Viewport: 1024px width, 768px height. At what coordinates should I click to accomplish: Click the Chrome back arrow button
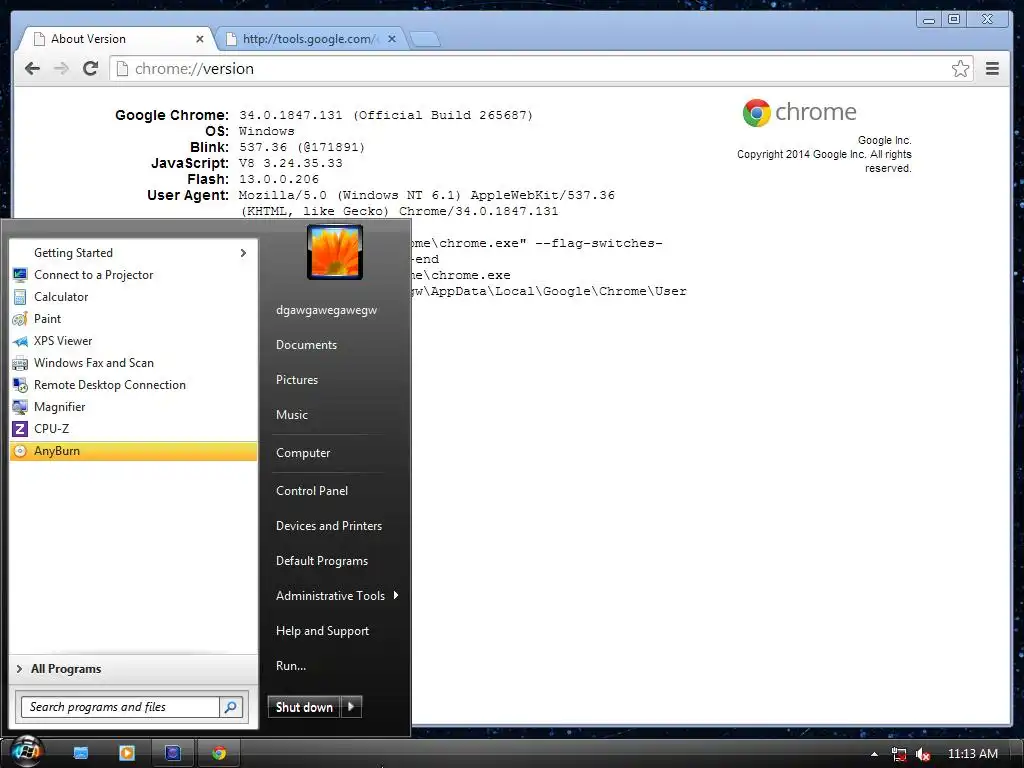32,69
